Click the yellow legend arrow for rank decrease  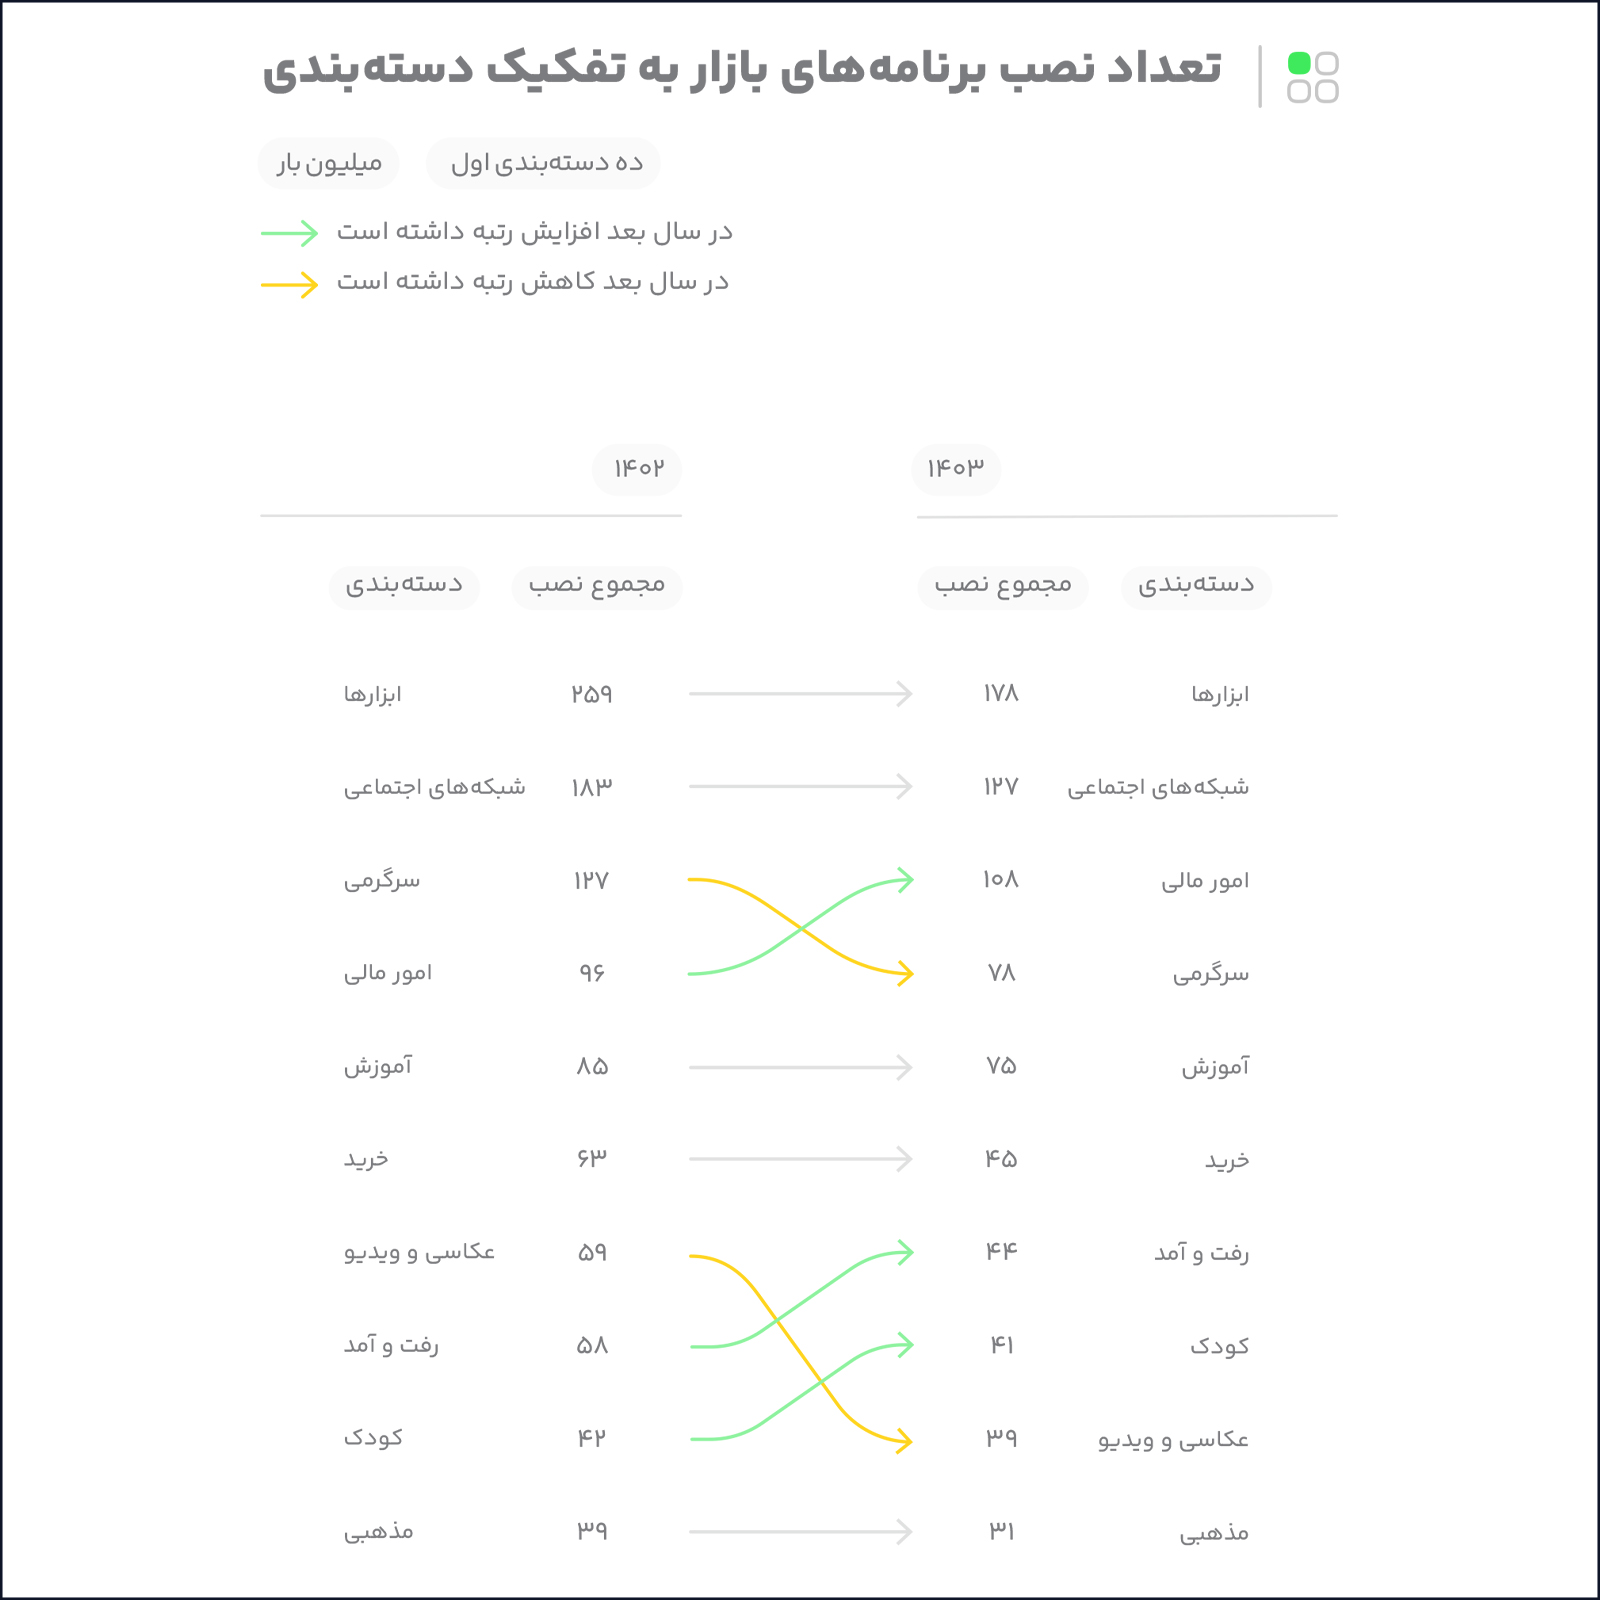click(x=289, y=285)
